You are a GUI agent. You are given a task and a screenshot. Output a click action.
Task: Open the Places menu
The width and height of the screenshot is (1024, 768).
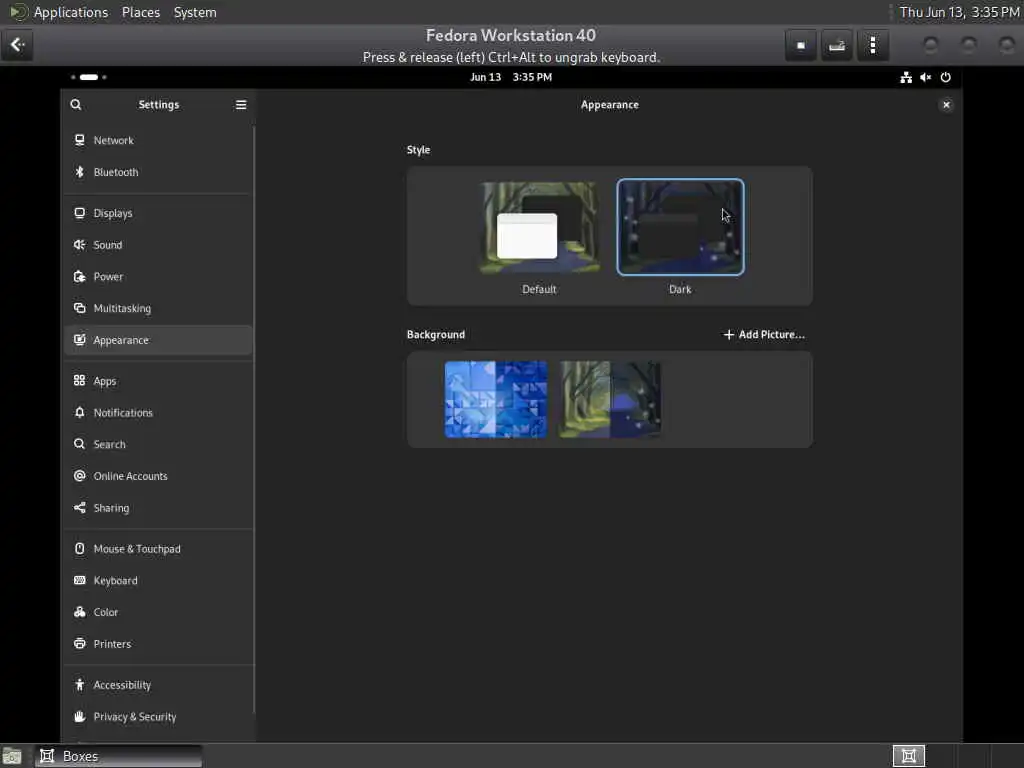point(141,12)
